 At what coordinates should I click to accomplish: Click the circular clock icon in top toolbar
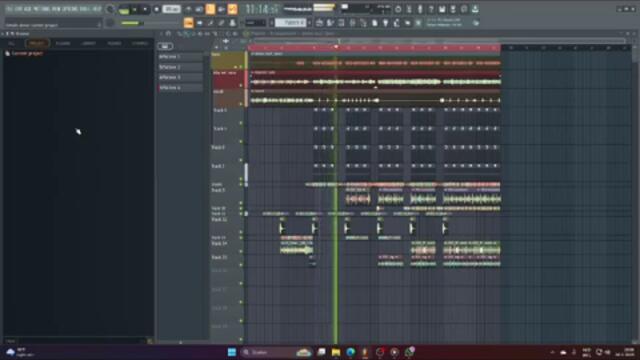(398, 9)
